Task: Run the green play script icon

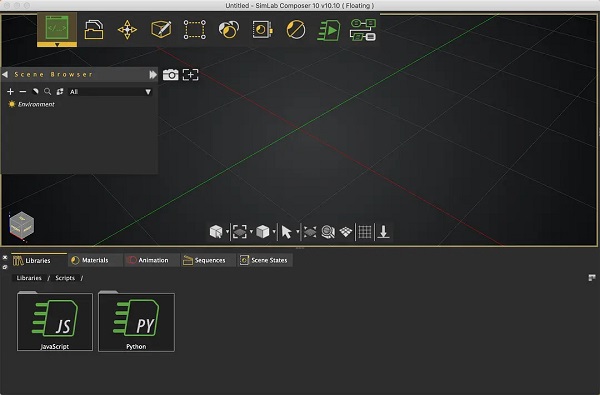Action: 329,30
